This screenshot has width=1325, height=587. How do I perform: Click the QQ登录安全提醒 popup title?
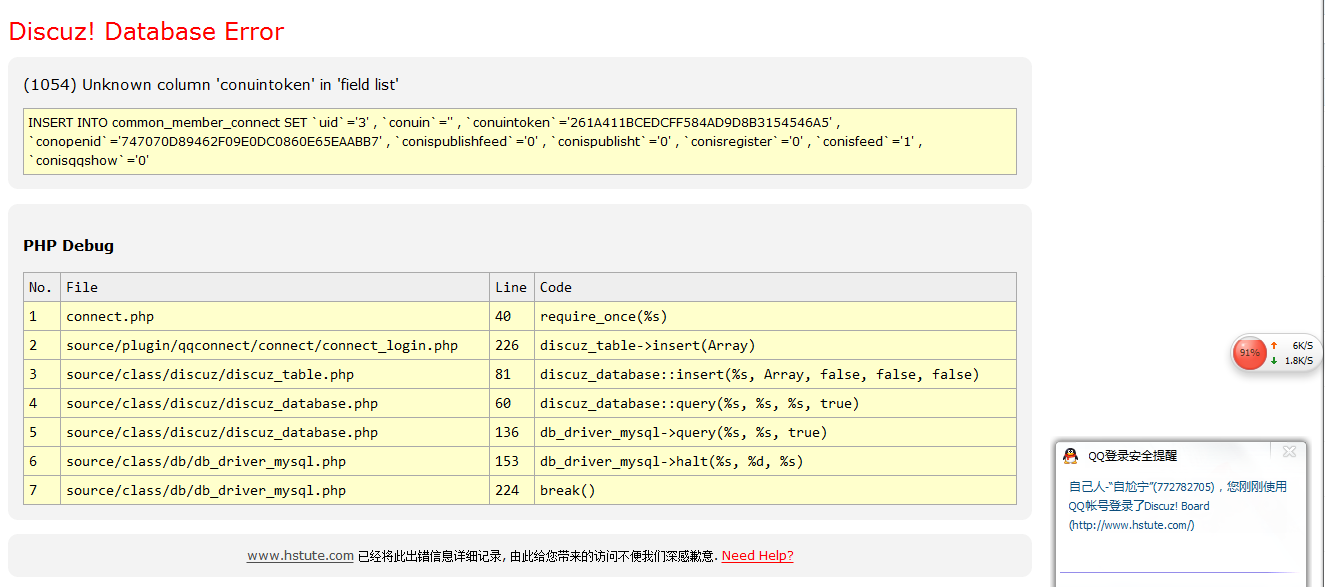tap(1132, 456)
